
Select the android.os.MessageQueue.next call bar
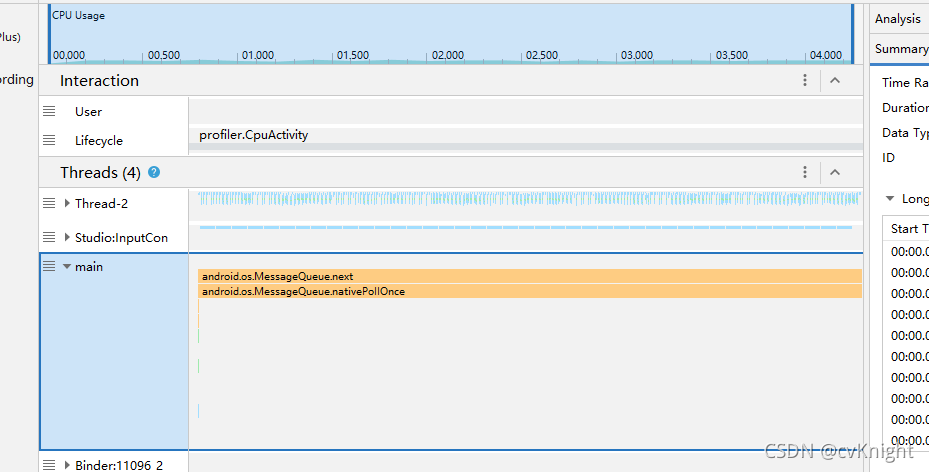(530, 276)
